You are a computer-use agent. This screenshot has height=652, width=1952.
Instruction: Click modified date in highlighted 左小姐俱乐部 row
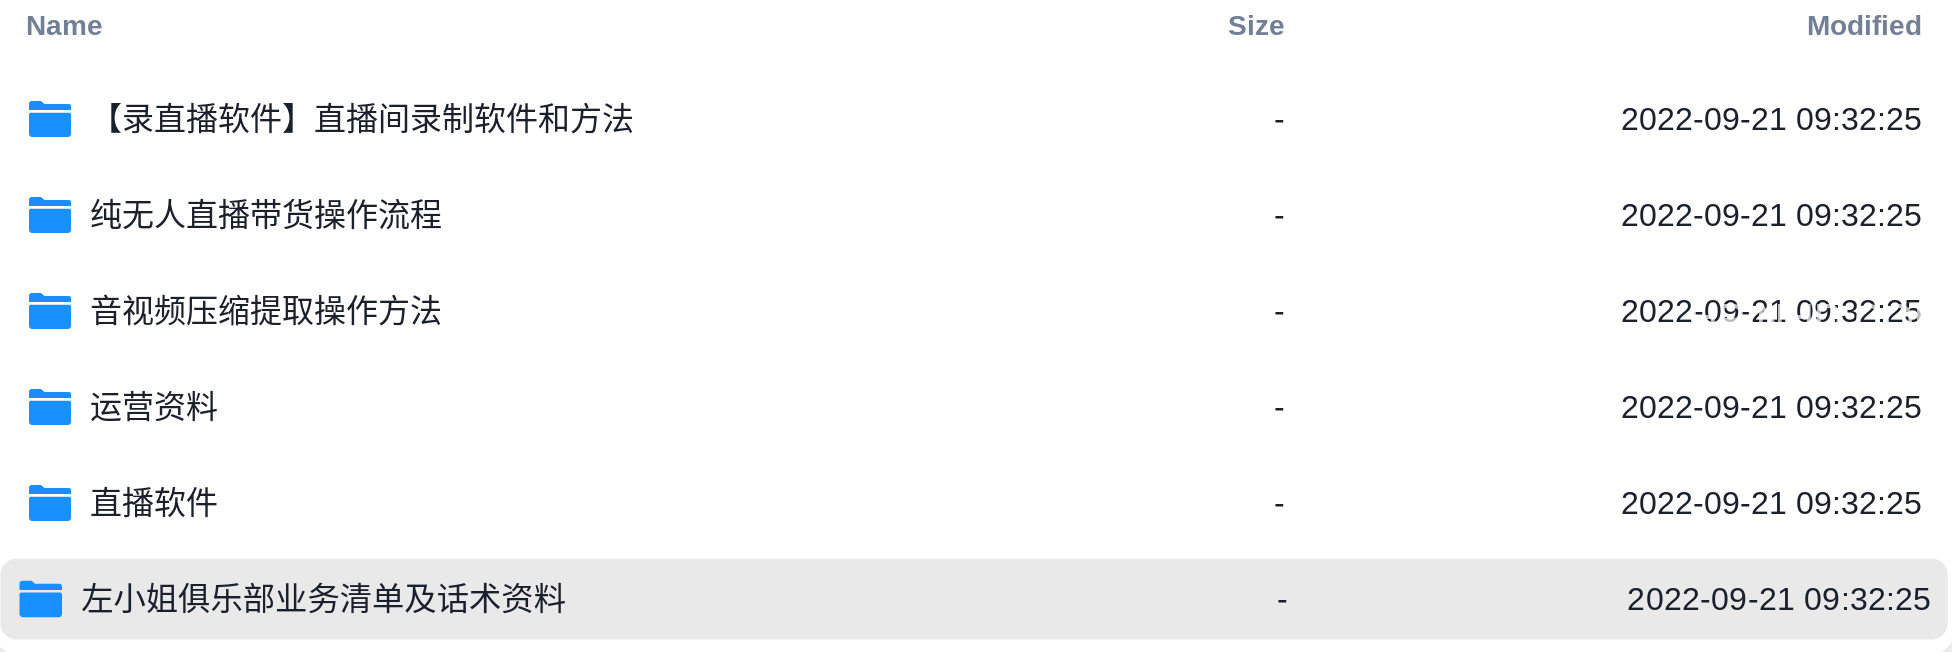click(x=1778, y=599)
